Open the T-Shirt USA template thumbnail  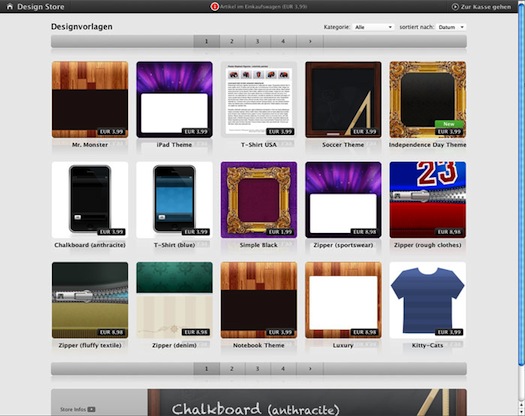(259, 99)
